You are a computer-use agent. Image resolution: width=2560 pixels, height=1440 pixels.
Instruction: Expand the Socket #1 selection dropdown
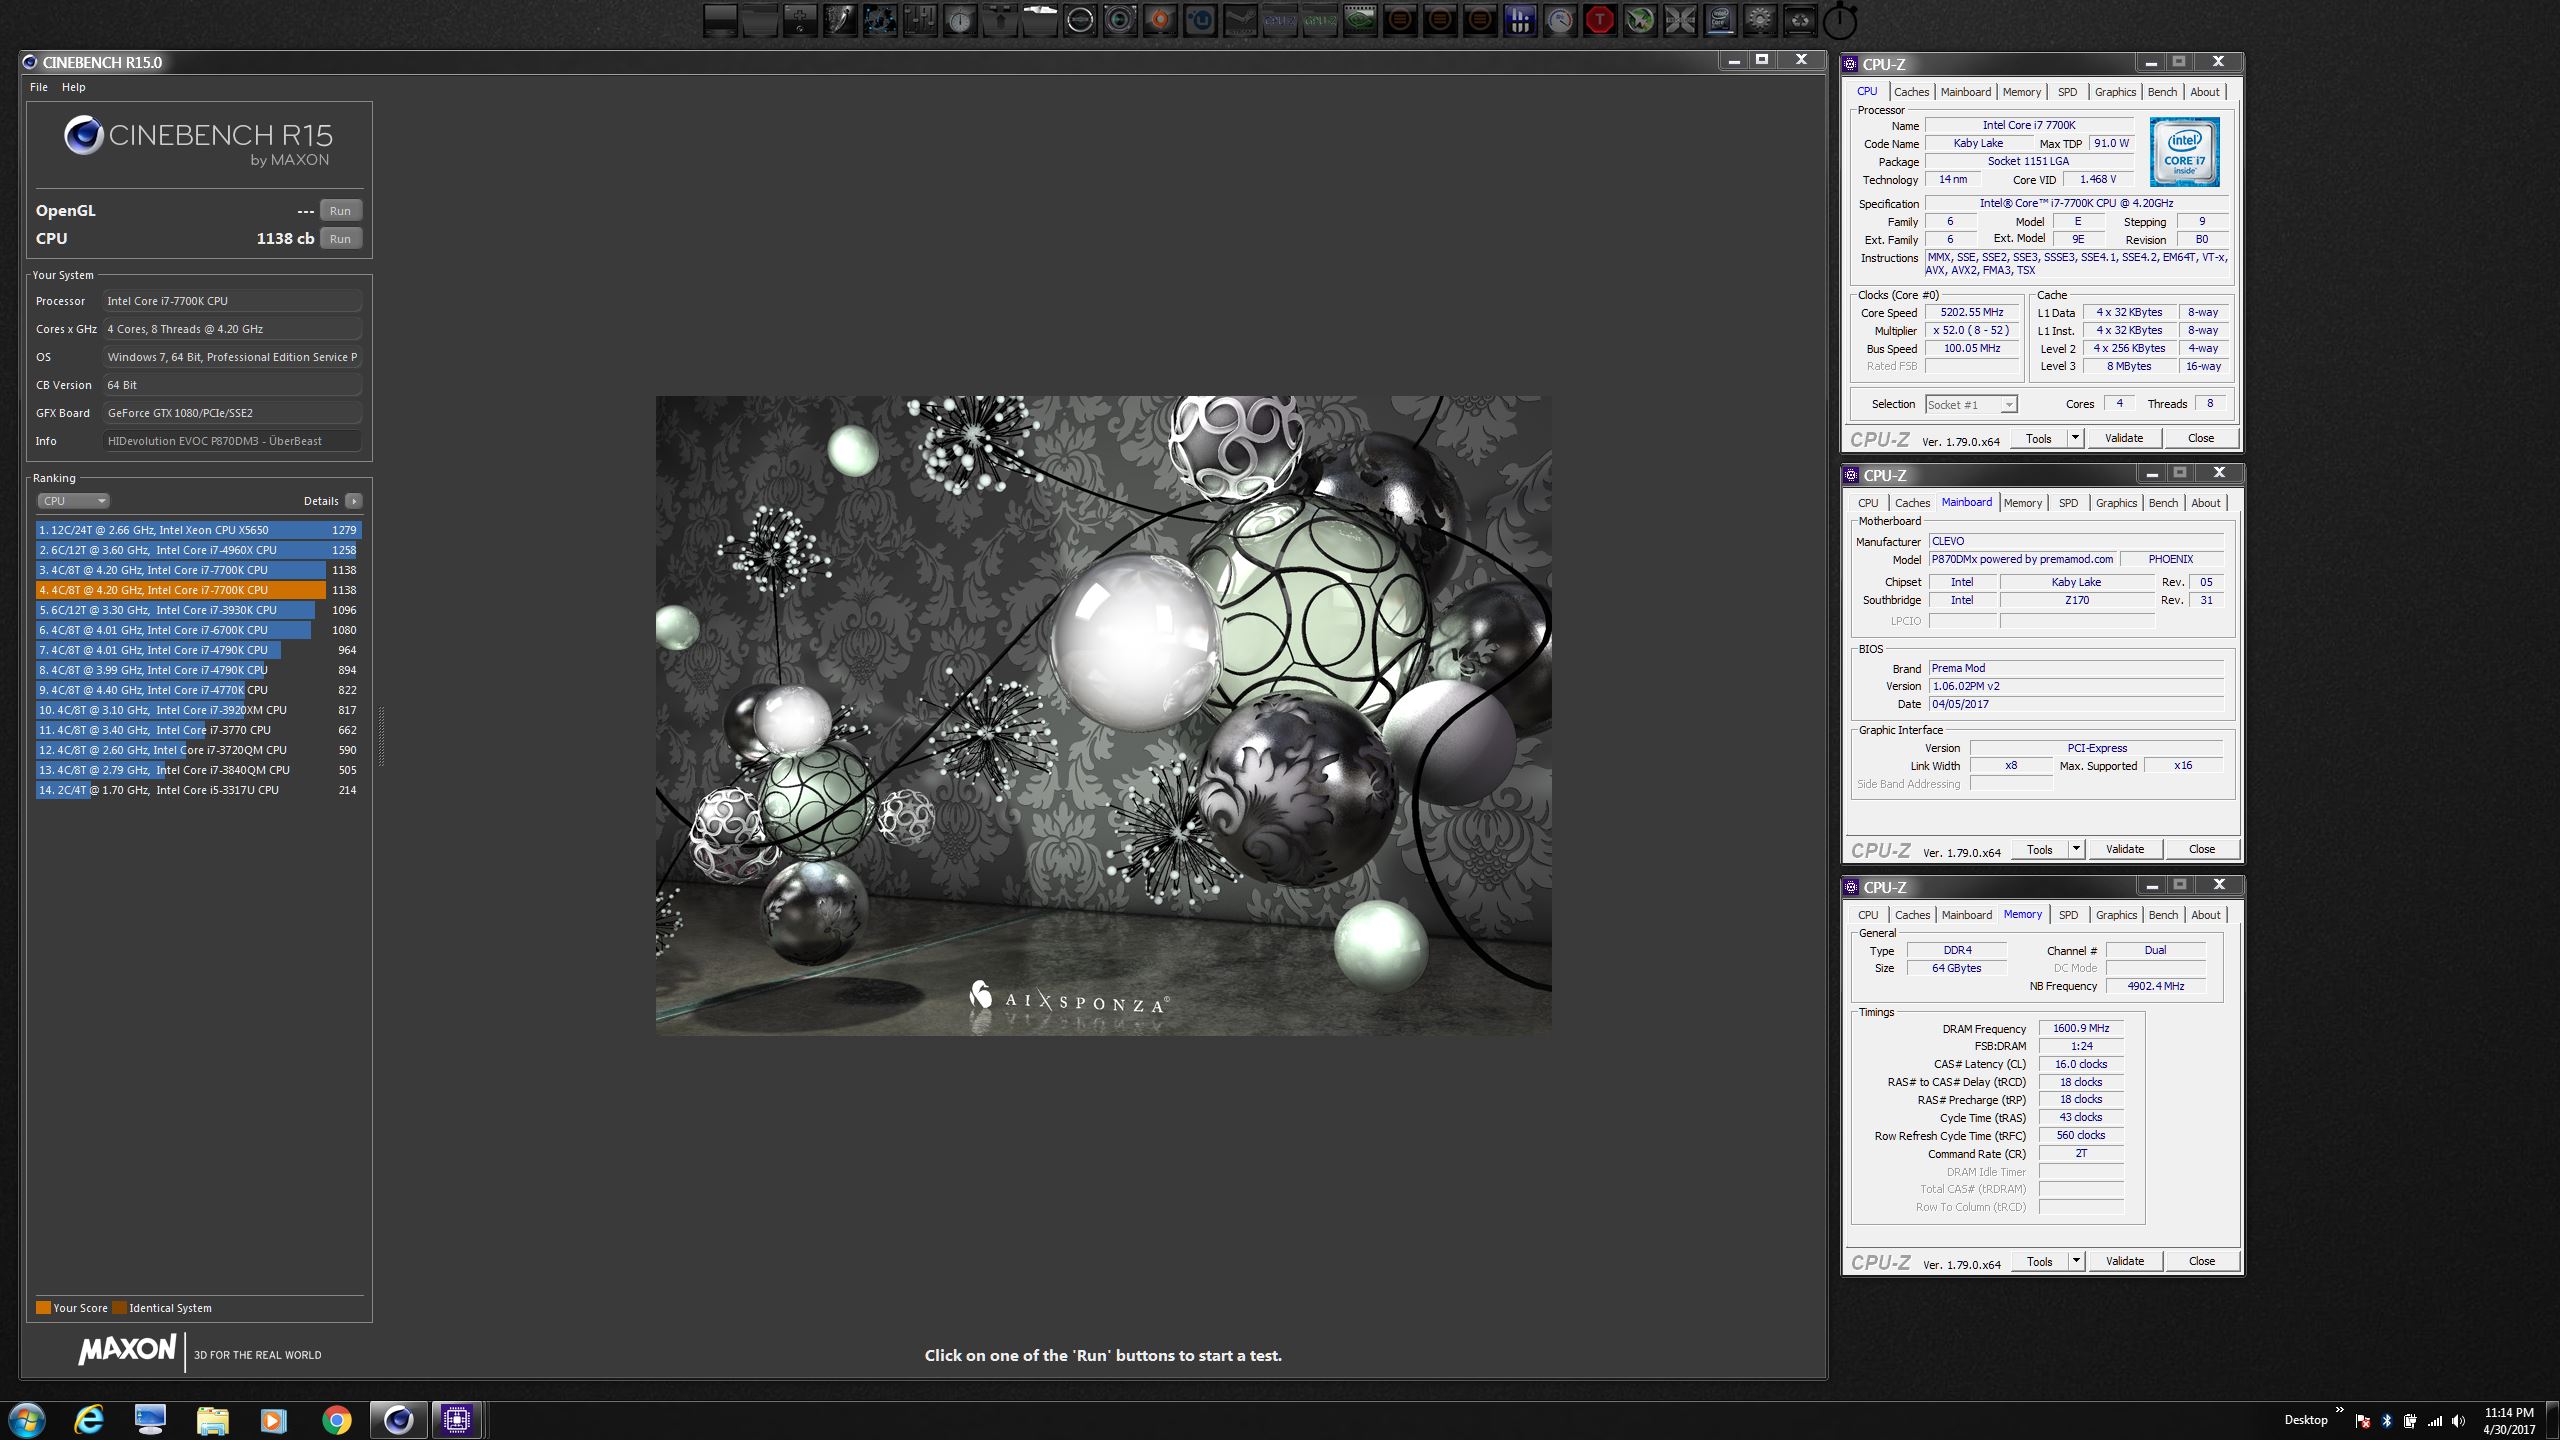click(x=2008, y=405)
